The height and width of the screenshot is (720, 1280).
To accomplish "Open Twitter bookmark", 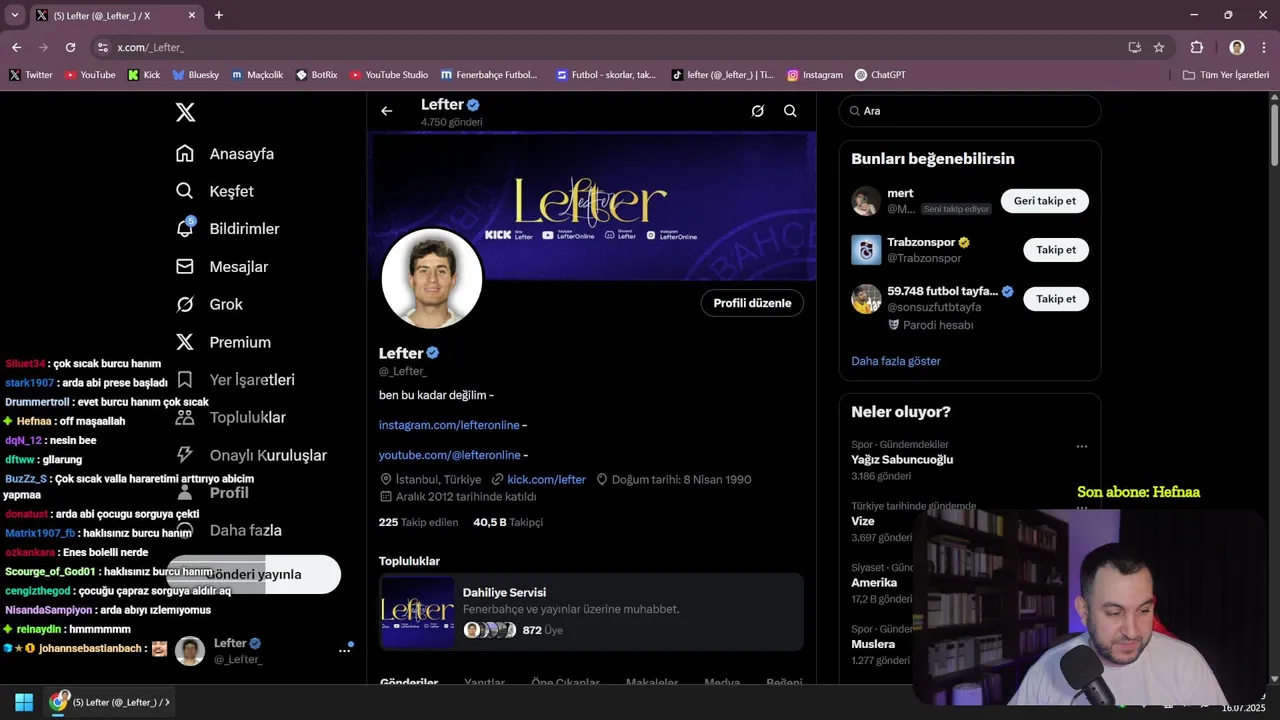I will click(x=31, y=75).
